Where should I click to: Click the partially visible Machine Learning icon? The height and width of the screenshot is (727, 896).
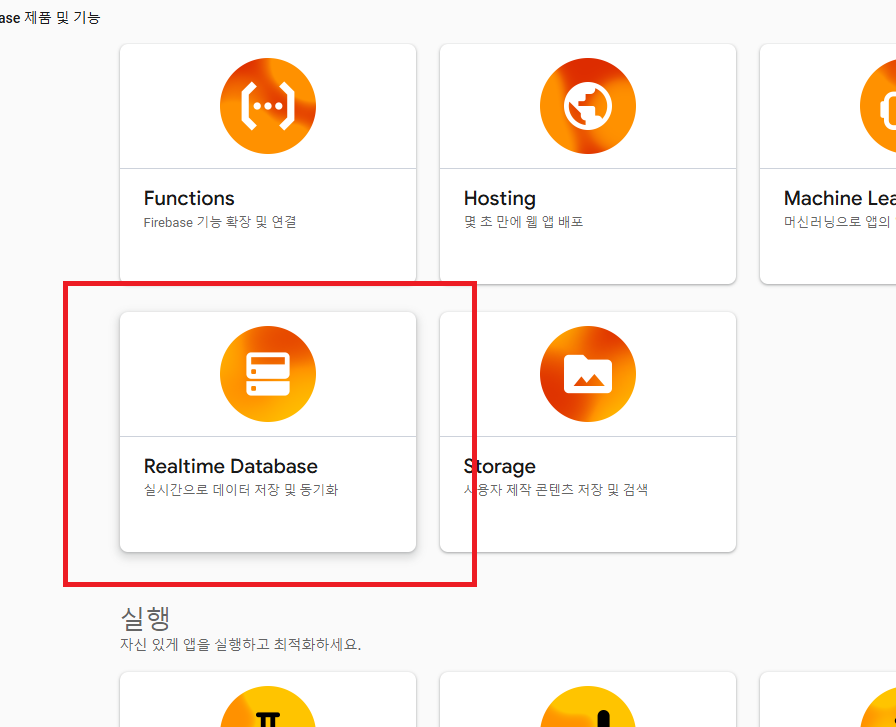tap(878, 106)
